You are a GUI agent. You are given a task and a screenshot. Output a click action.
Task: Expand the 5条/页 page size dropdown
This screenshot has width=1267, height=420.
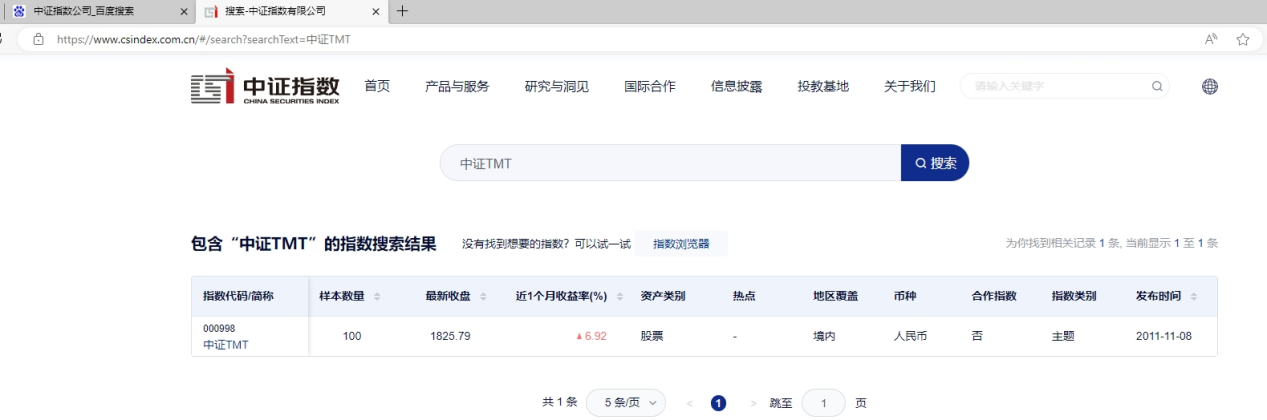pyautogui.click(x=626, y=403)
